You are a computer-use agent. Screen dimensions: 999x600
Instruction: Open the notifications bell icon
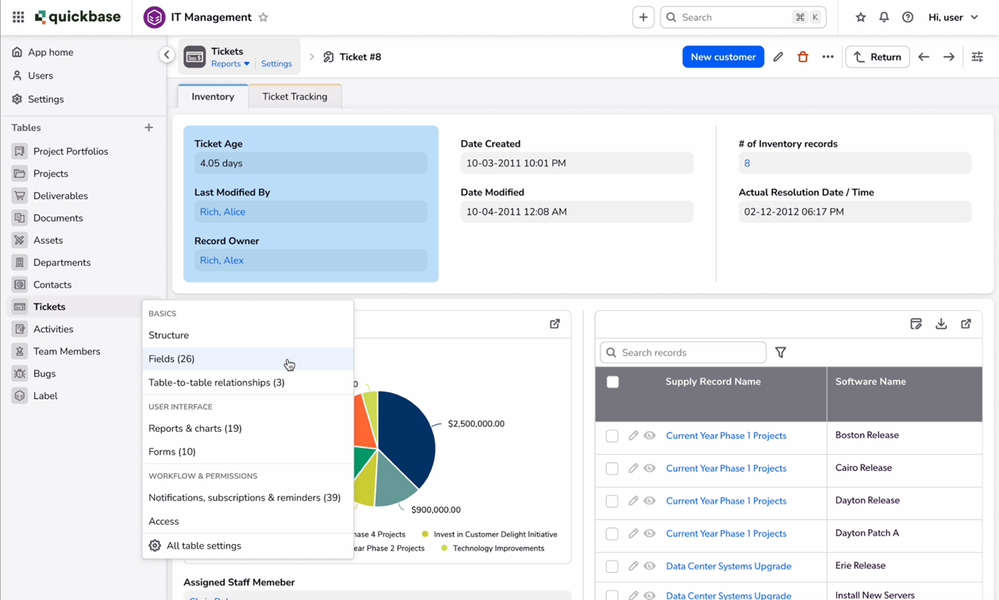[884, 17]
